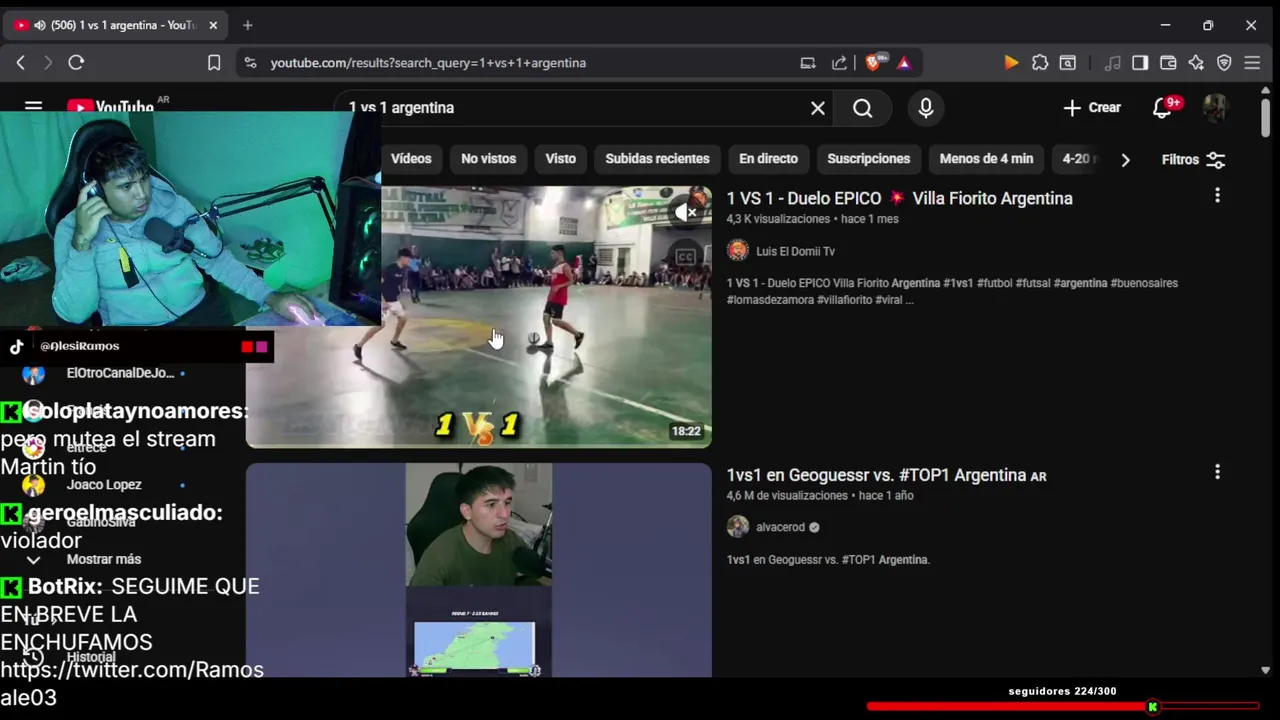Open a new browser tab
Viewport: 1280px width, 720px height.
tap(248, 25)
